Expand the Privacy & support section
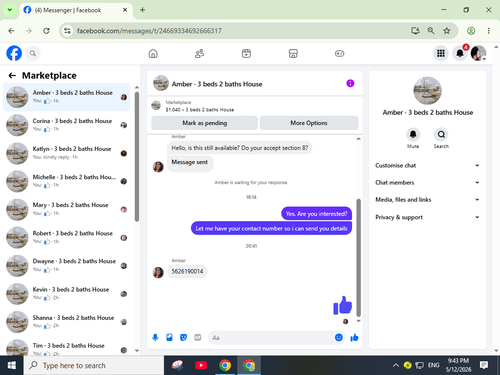 [427, 217]
